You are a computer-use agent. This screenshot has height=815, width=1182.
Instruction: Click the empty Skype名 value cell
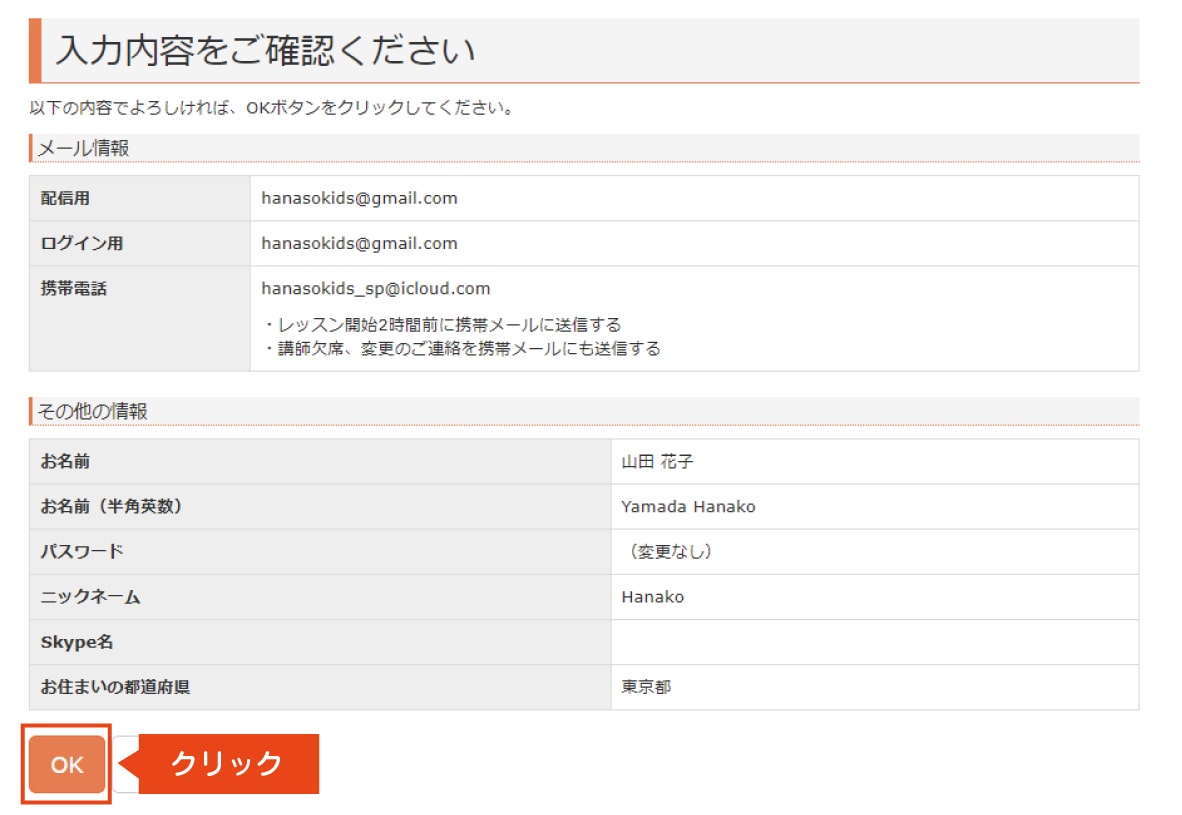(874, 642)
